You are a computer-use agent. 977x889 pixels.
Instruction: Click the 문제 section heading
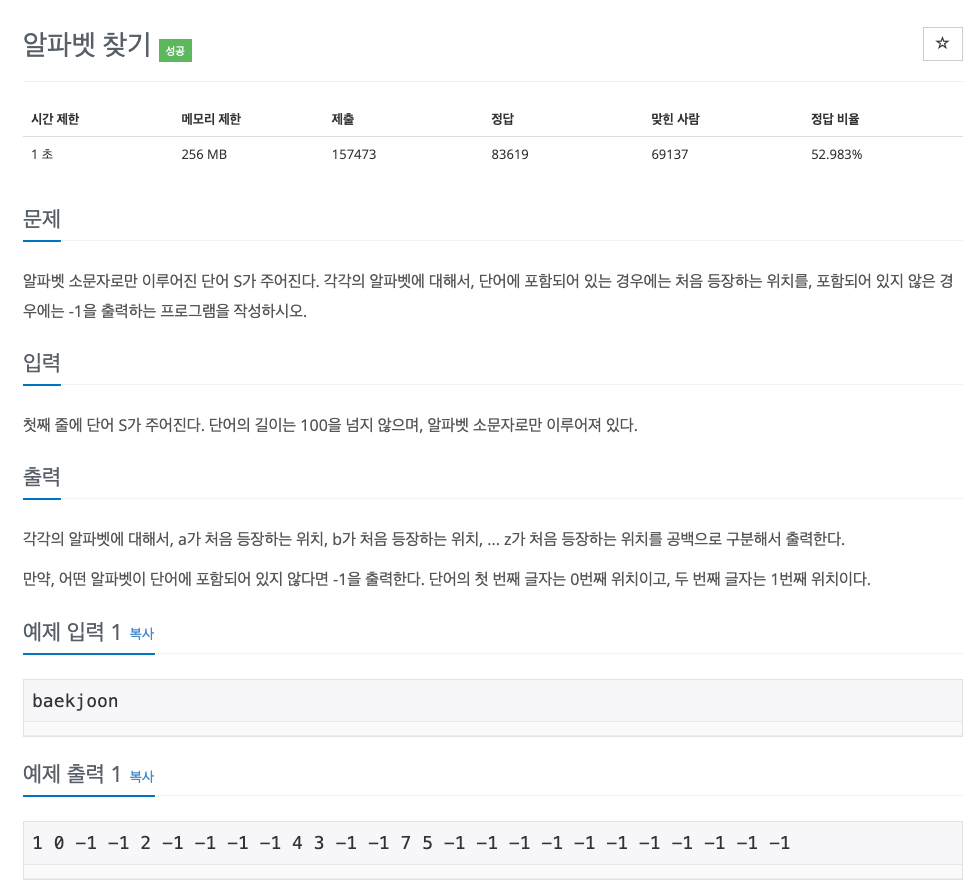[42, 219]
